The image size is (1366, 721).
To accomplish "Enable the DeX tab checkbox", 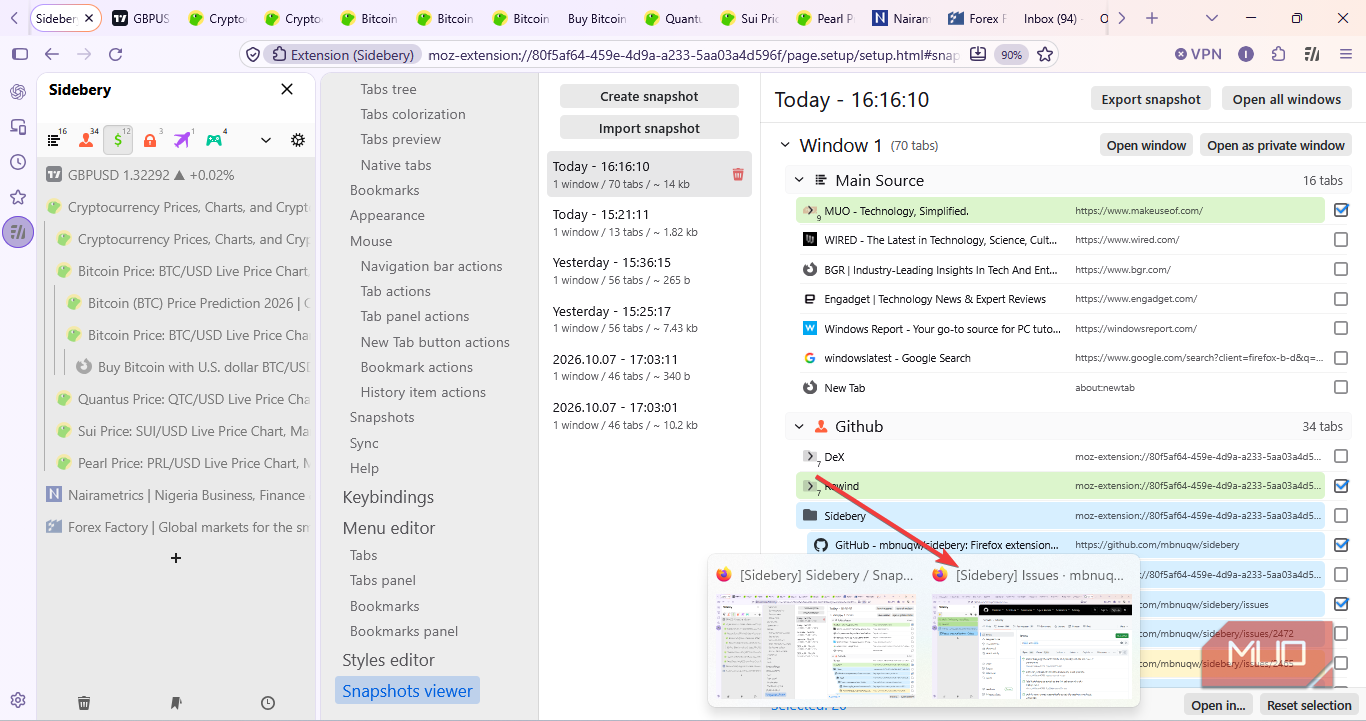I will pos(1341,456).
